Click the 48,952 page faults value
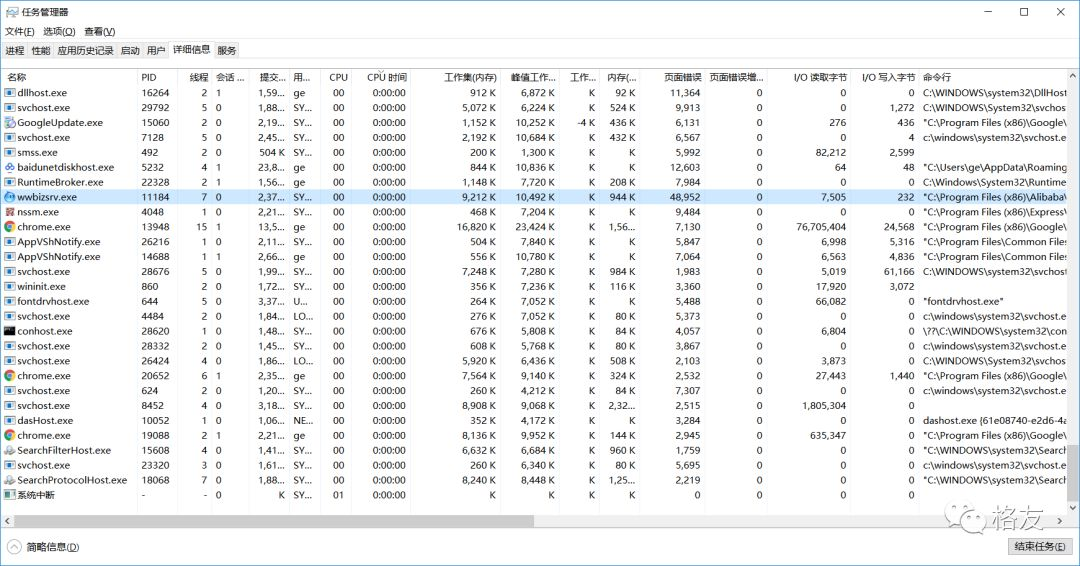 tap(685, 197)
